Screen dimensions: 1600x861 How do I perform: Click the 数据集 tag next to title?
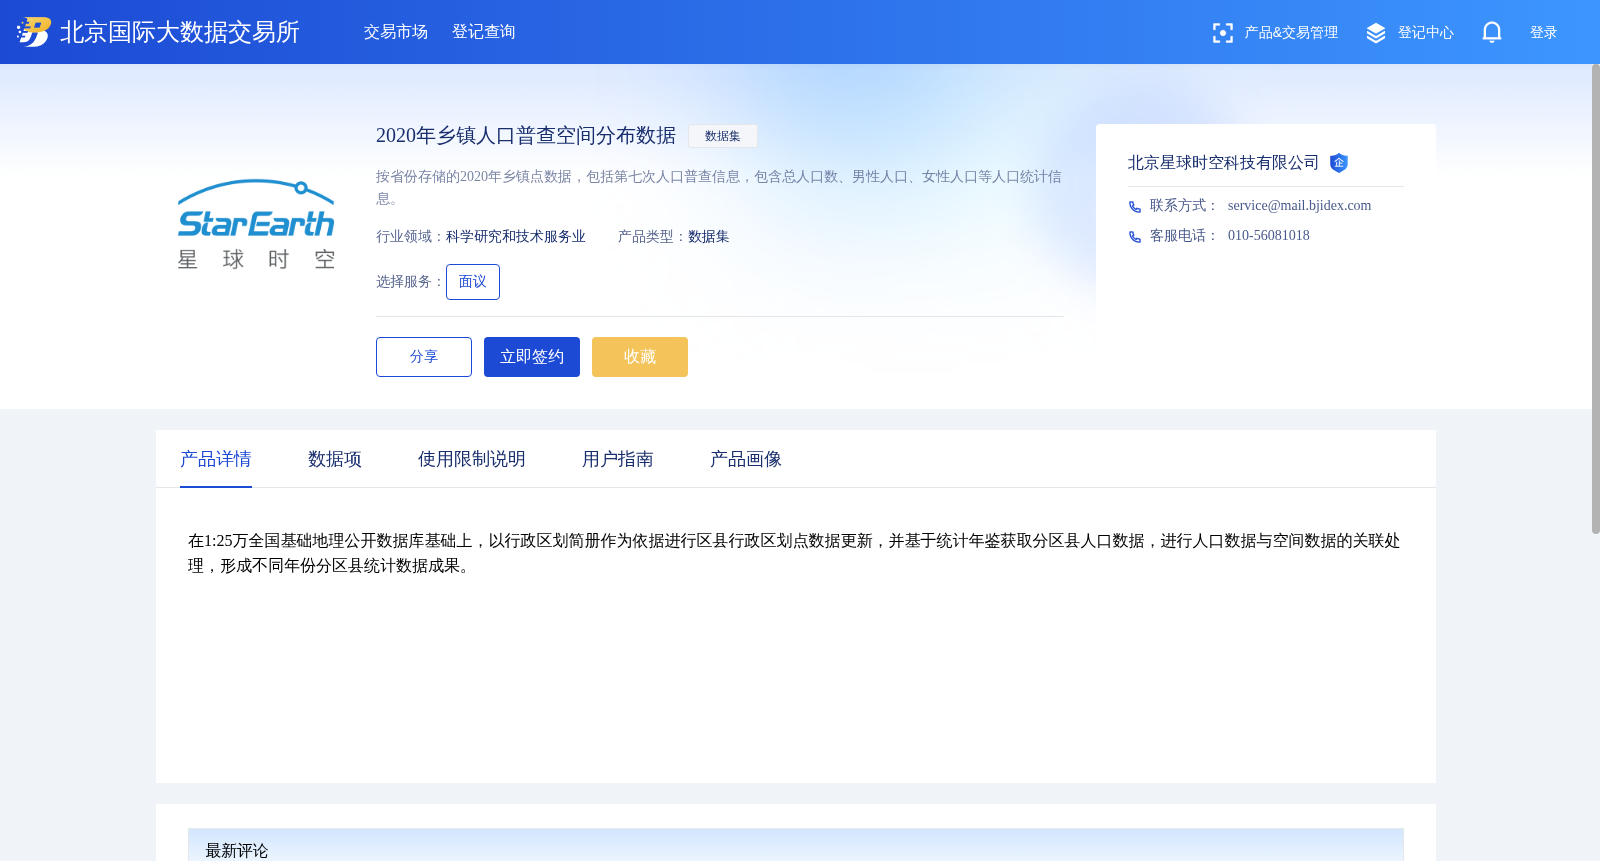[x=723, y=136]
